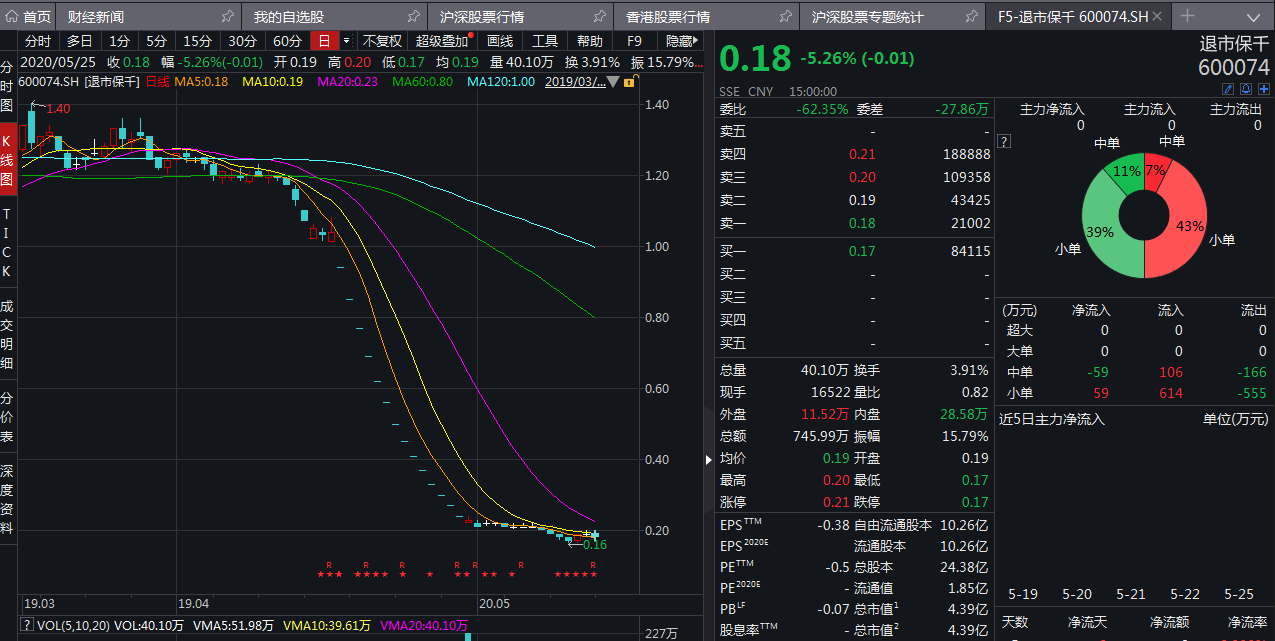Open the 画线 drawing tools
Image resolution: width=1275 pixels, height=641 pixels.
[499, 41]
